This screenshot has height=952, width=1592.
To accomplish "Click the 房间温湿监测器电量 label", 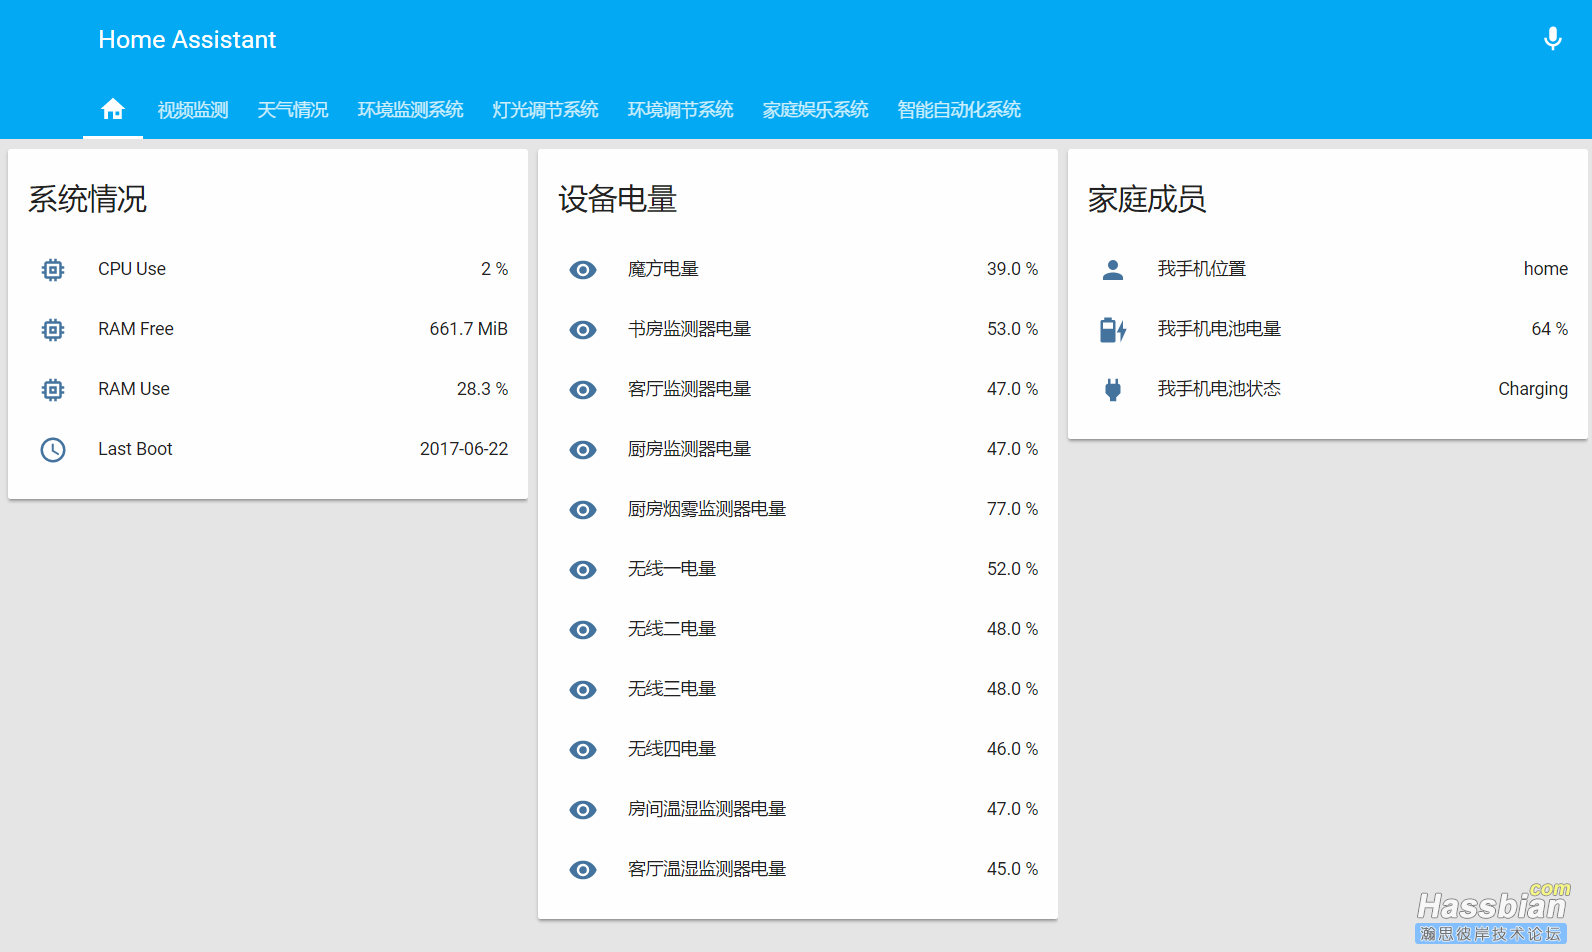I will (x=707, y=809).
